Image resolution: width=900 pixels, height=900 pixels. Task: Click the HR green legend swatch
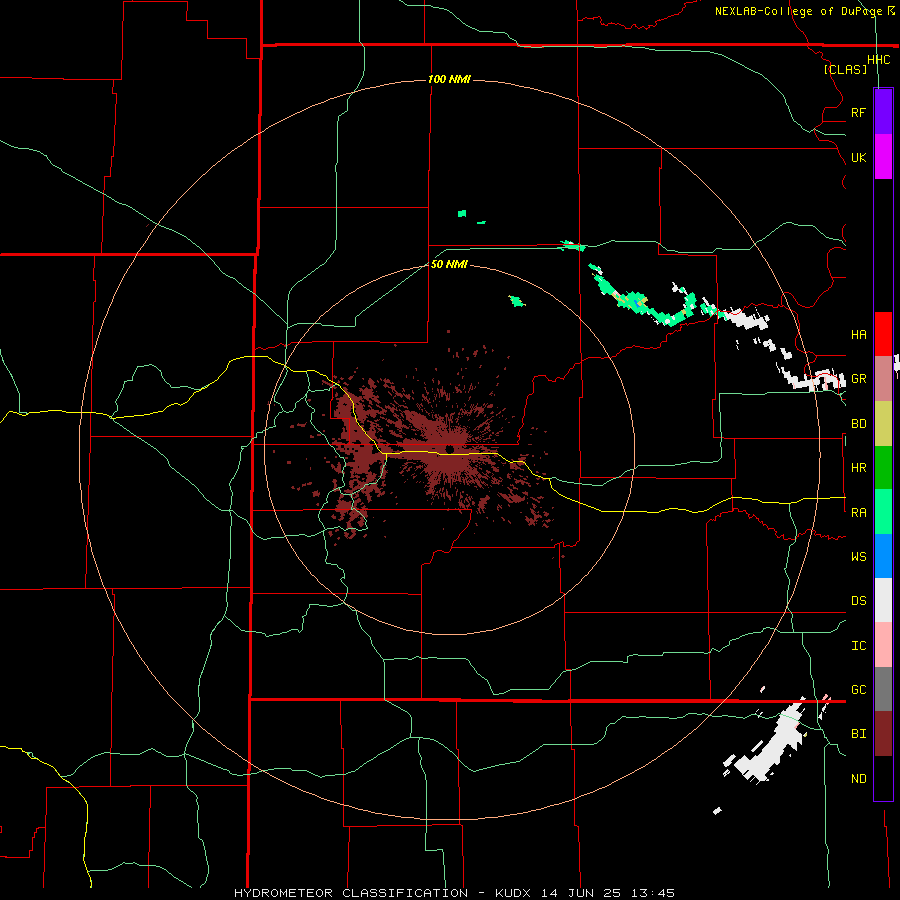click(883, 468)
